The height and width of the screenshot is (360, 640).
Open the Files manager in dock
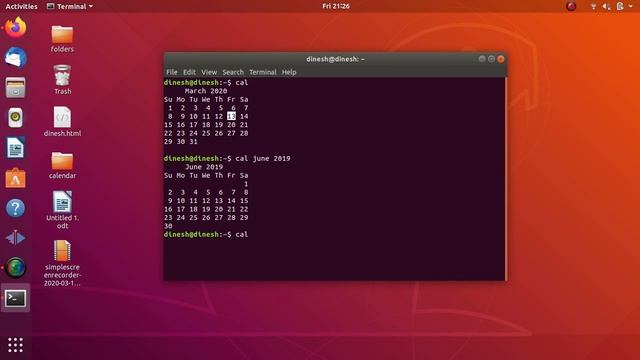tap(16, 87)
